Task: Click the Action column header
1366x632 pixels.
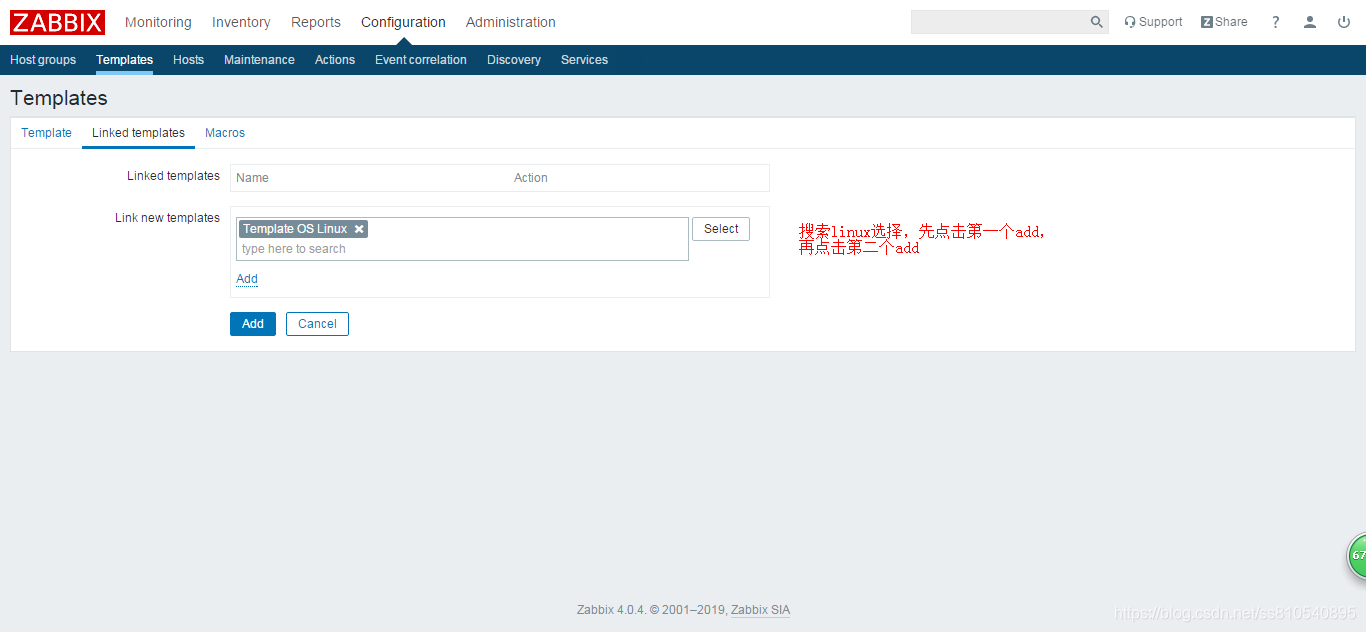Action: (x=531, y=178)
